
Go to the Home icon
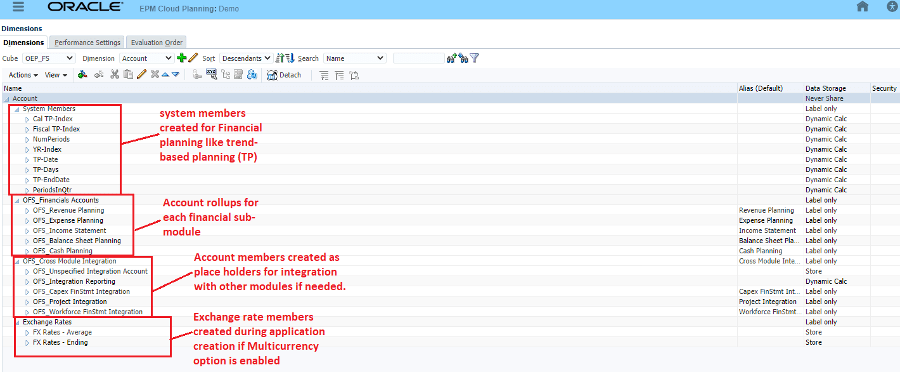pos(862,7)
